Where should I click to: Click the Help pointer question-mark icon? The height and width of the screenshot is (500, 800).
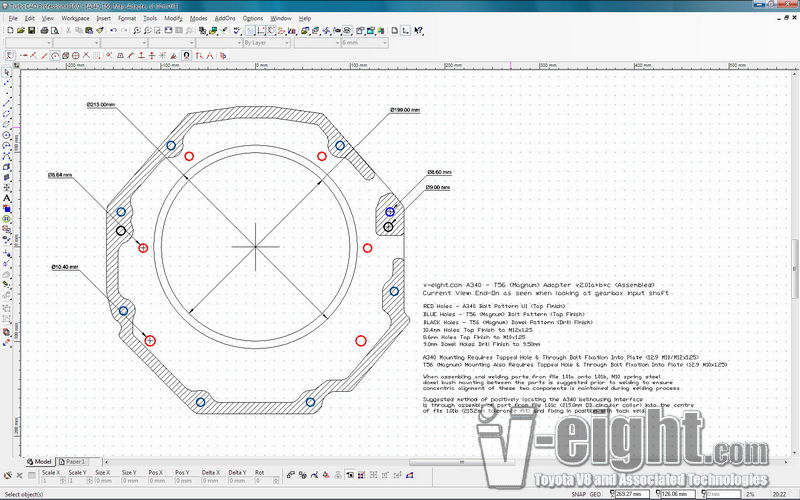(418, 31)
